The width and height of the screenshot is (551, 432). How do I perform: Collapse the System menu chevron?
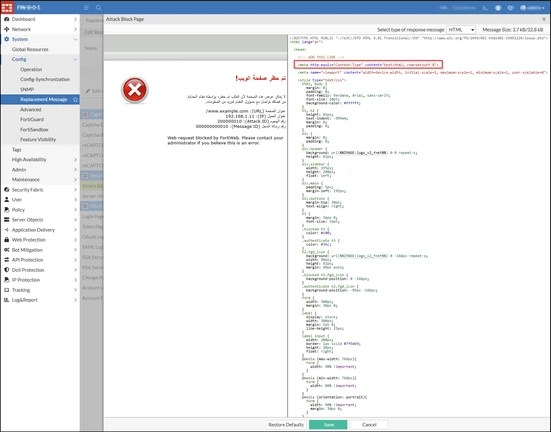[x=75, y=39]
